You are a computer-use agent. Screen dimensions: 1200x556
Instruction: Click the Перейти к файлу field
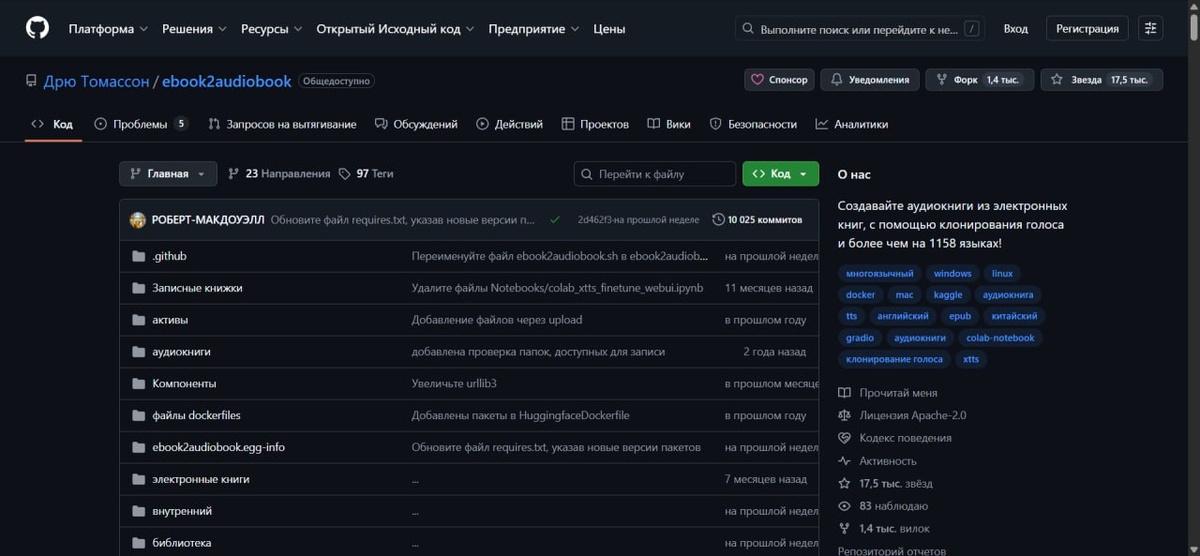point(655,174)
